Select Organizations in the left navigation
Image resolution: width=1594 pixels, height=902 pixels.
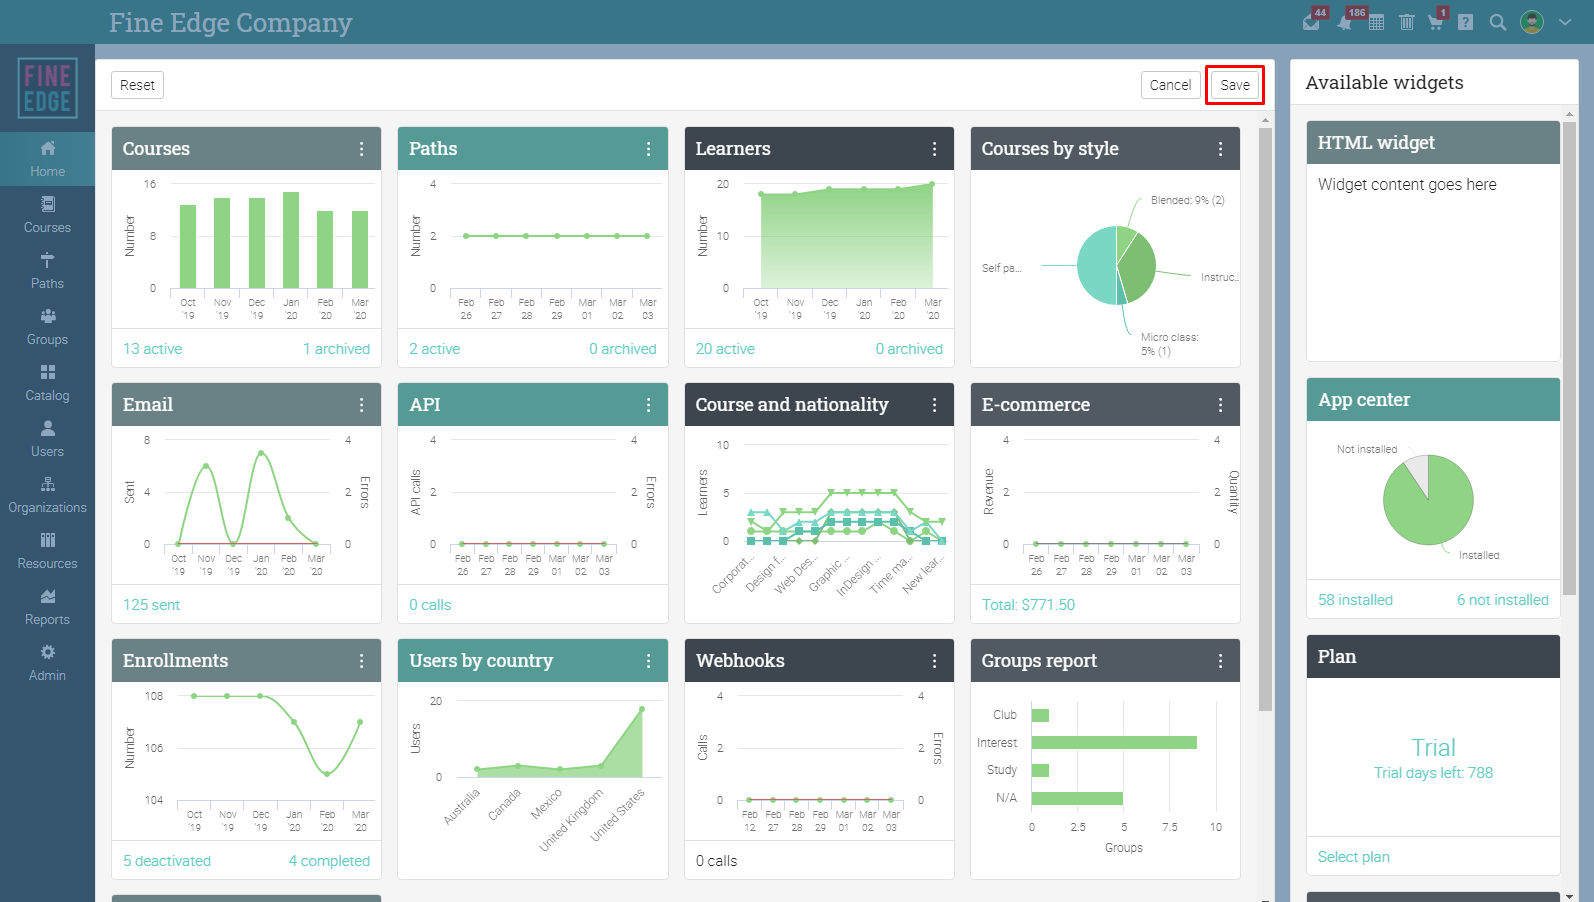tap(47, 496)
